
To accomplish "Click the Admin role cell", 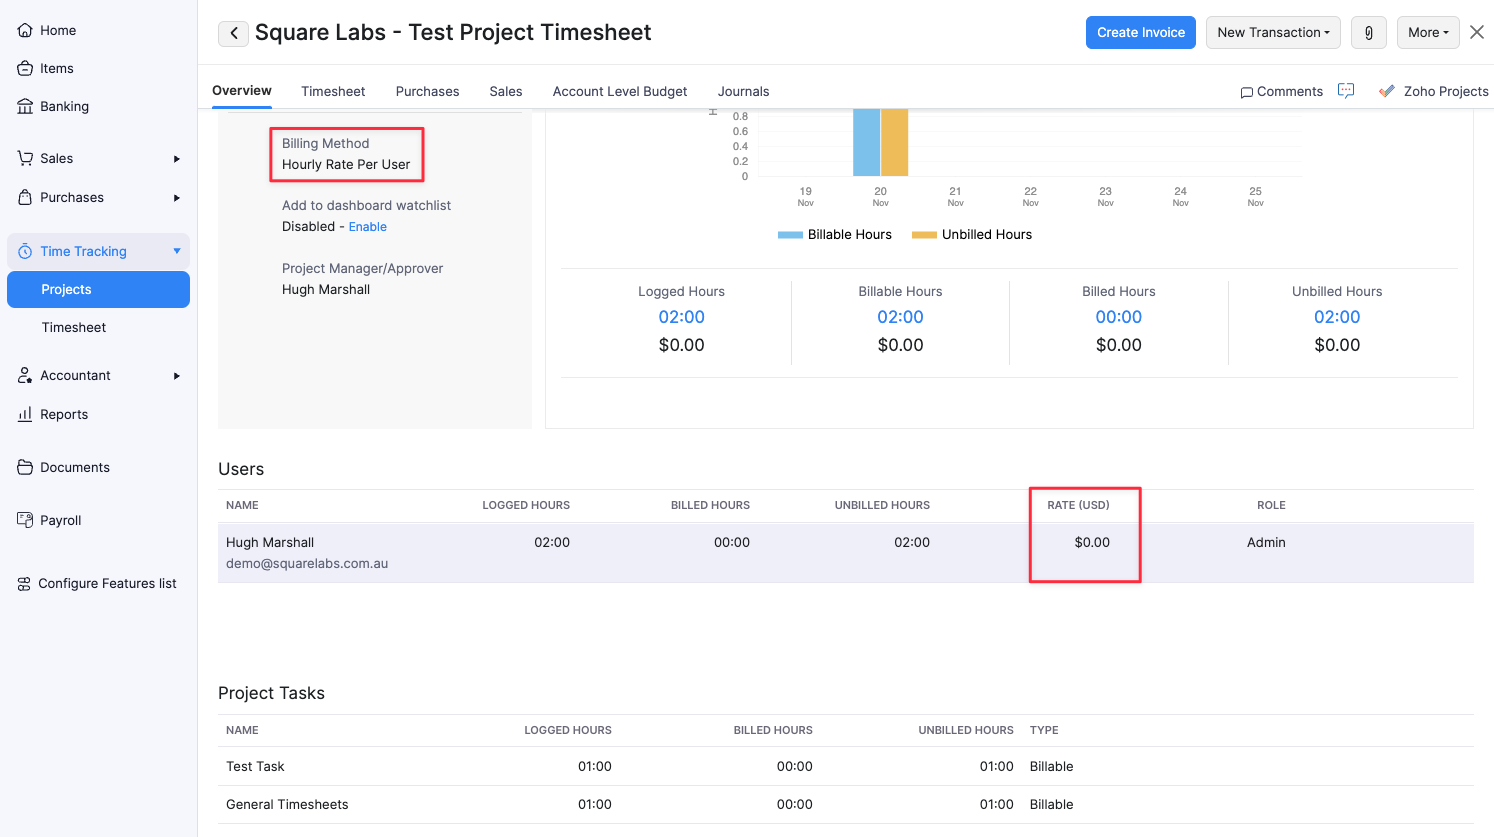I will pos(1266,542).
